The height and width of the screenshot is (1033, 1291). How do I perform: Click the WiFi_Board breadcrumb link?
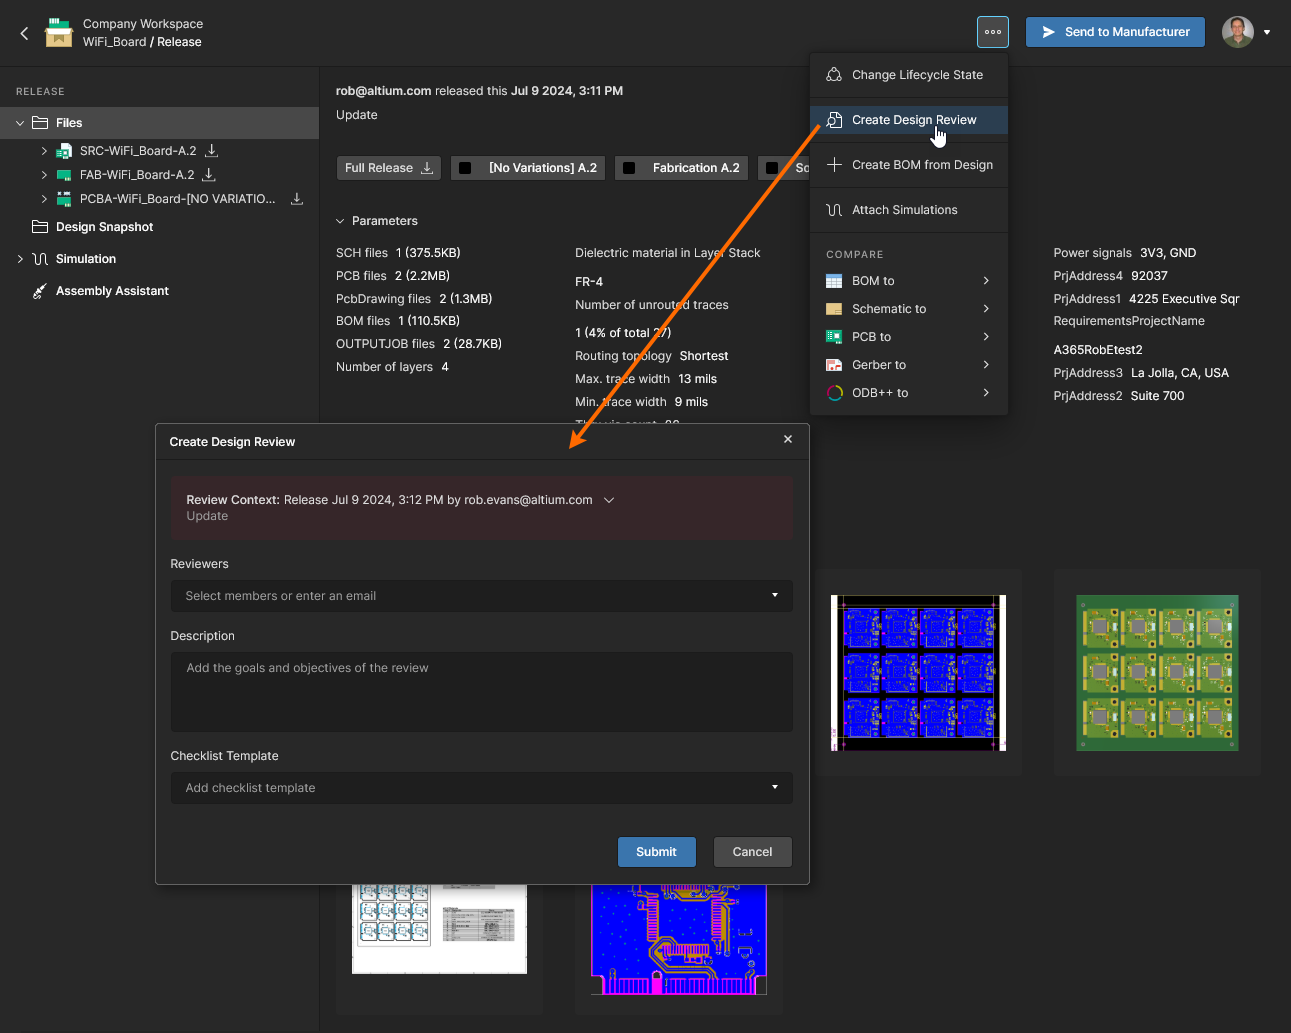pos(114,42)
